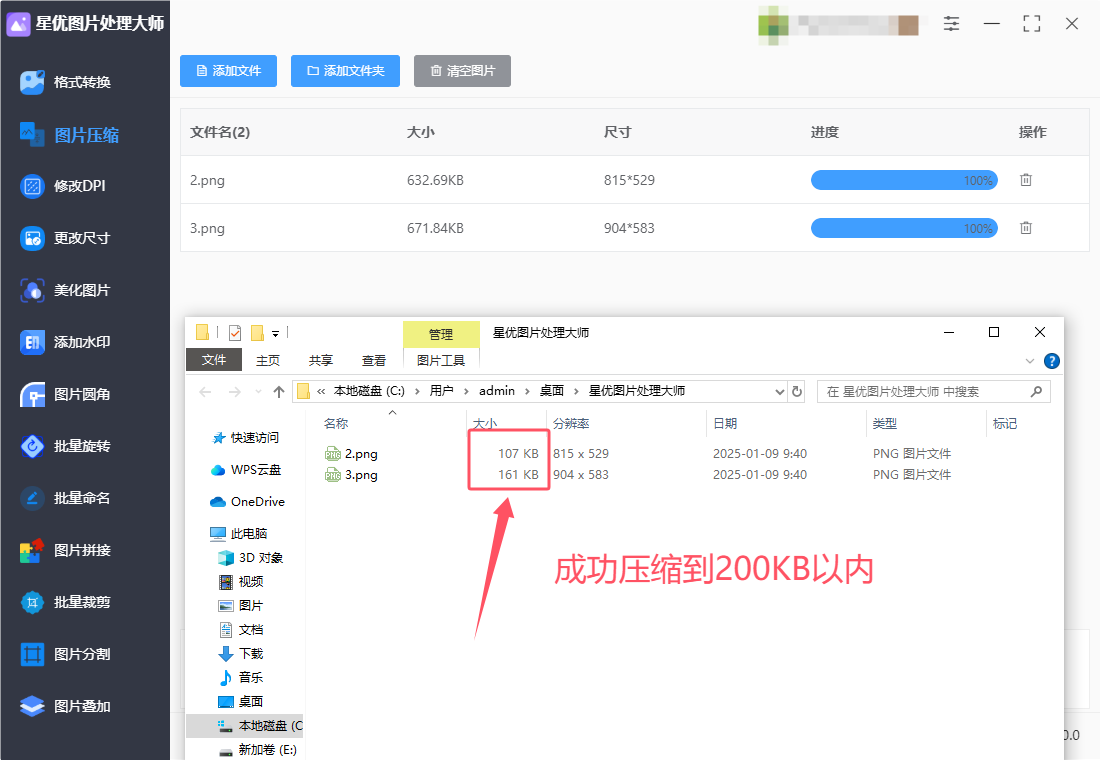Click 添加文件夹 button
The image size is (1100, 760).
[345, 71]
